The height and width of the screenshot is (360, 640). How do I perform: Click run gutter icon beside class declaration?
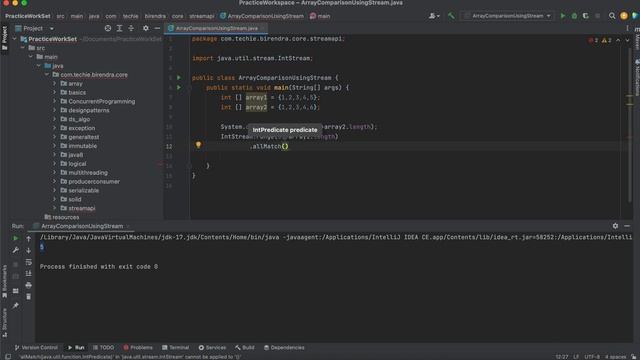(x=179, y=78)
